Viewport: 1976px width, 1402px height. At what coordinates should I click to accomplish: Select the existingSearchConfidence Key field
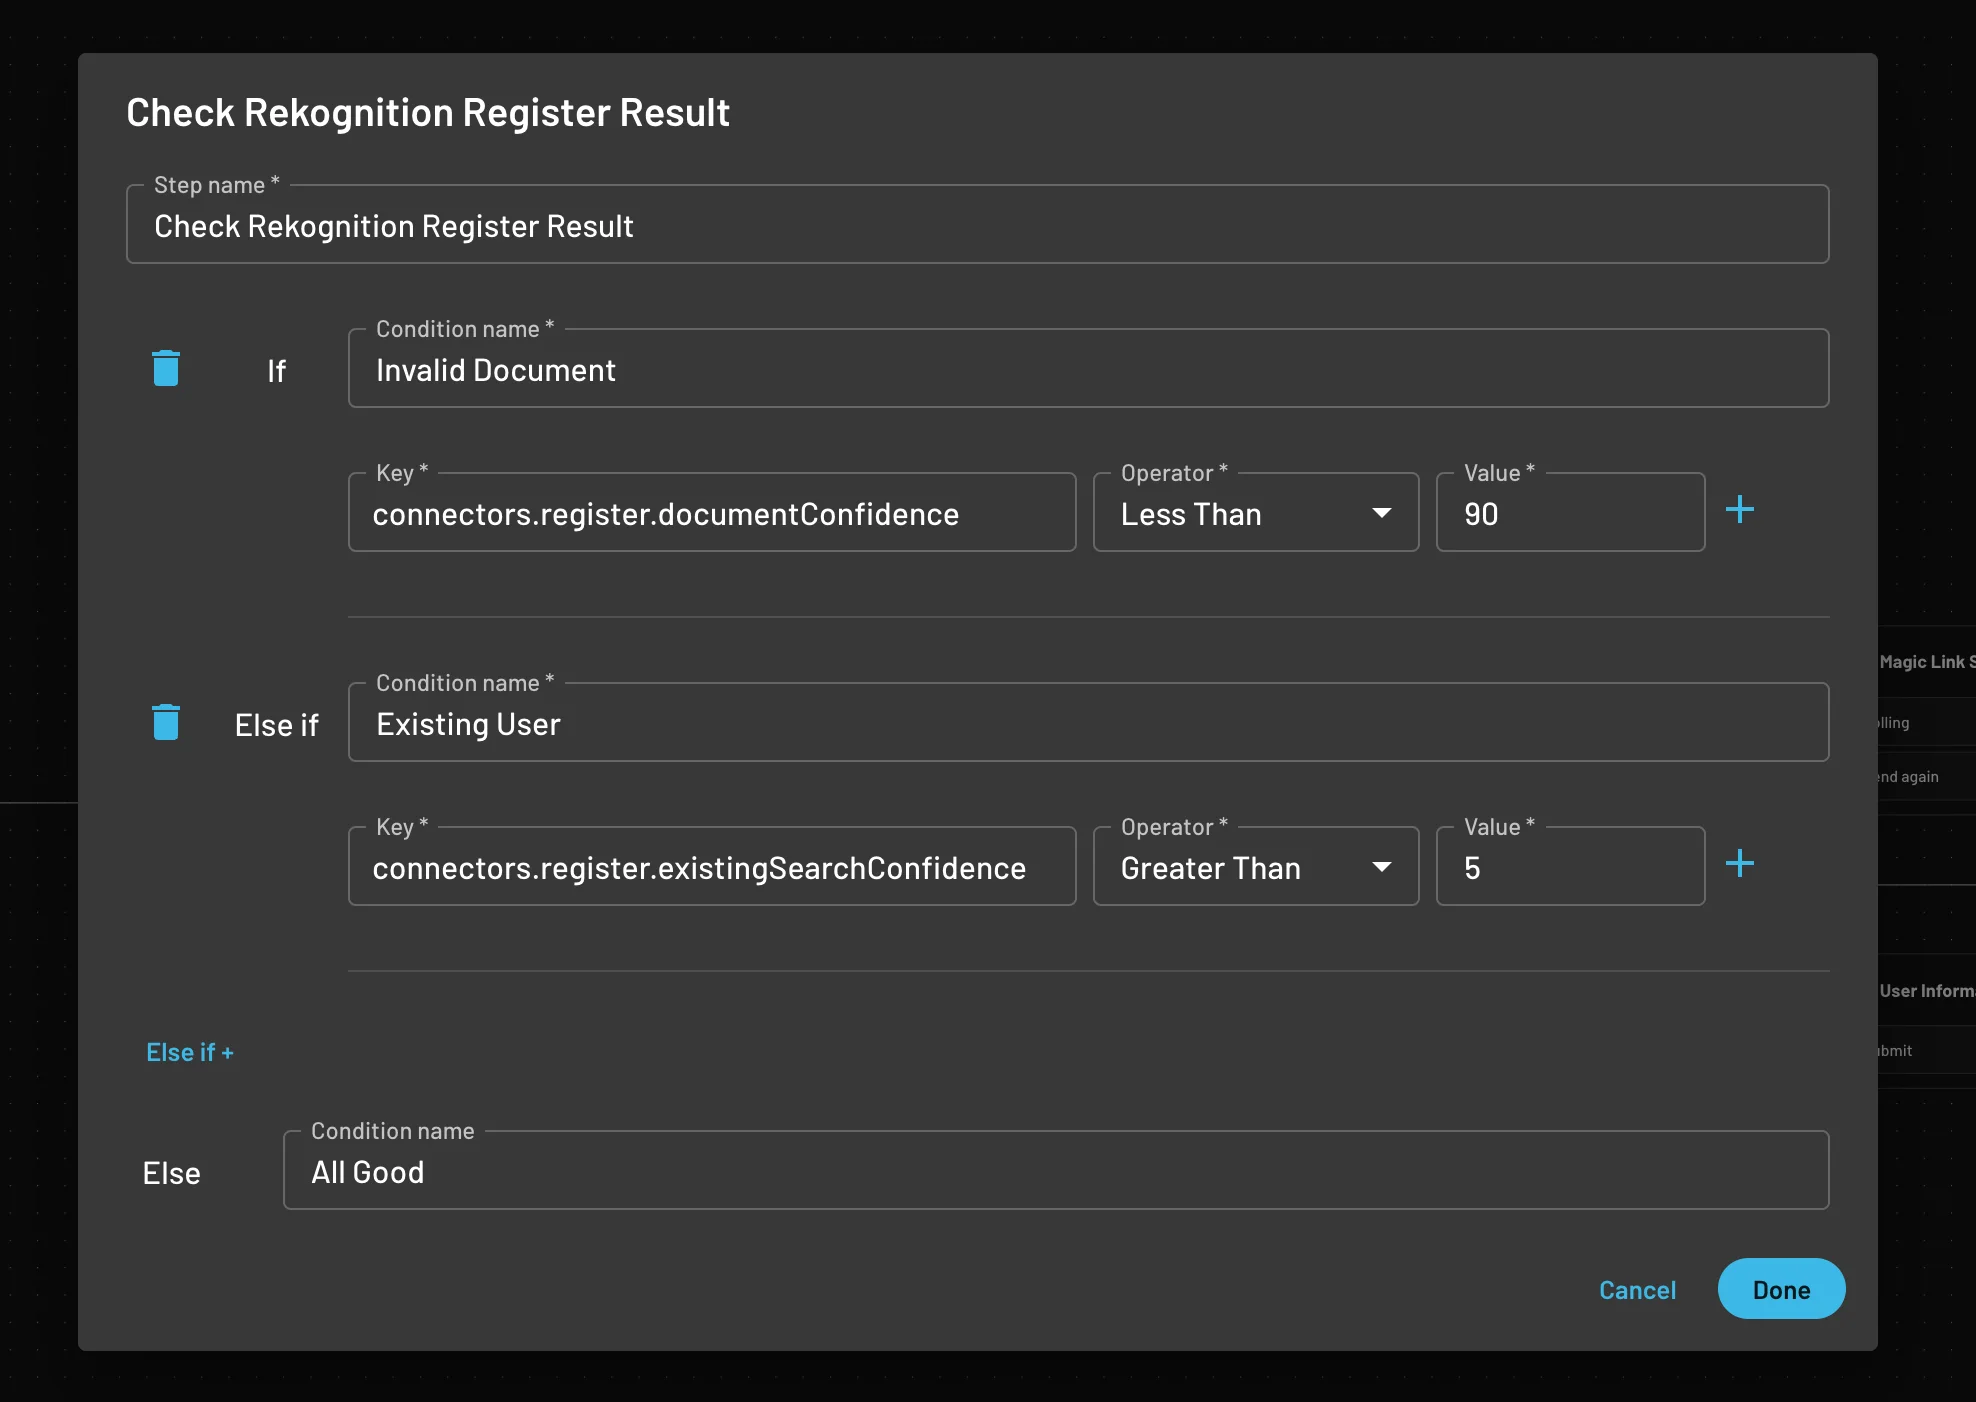711,866
